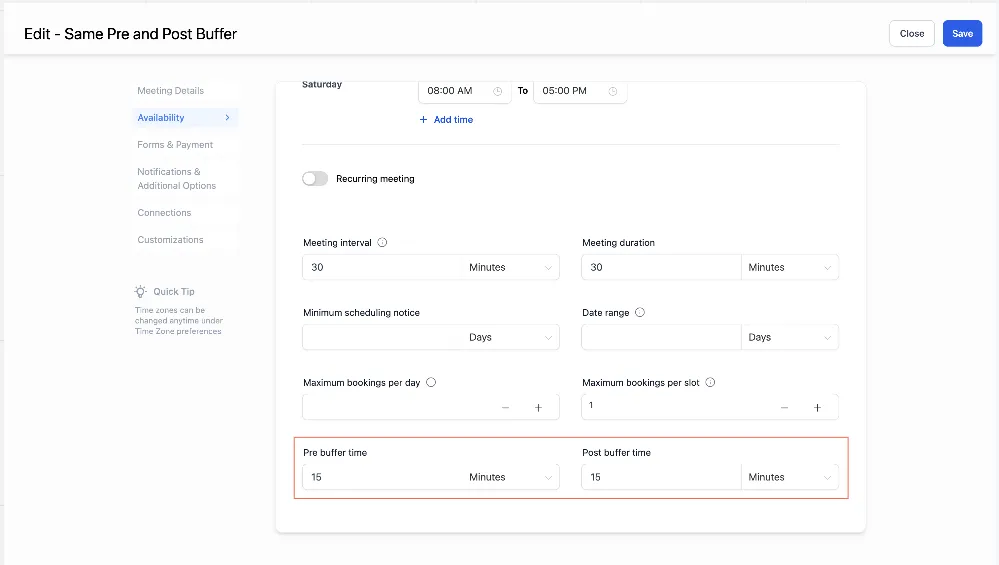Click Add time link for Saturday

pos(446,120)
